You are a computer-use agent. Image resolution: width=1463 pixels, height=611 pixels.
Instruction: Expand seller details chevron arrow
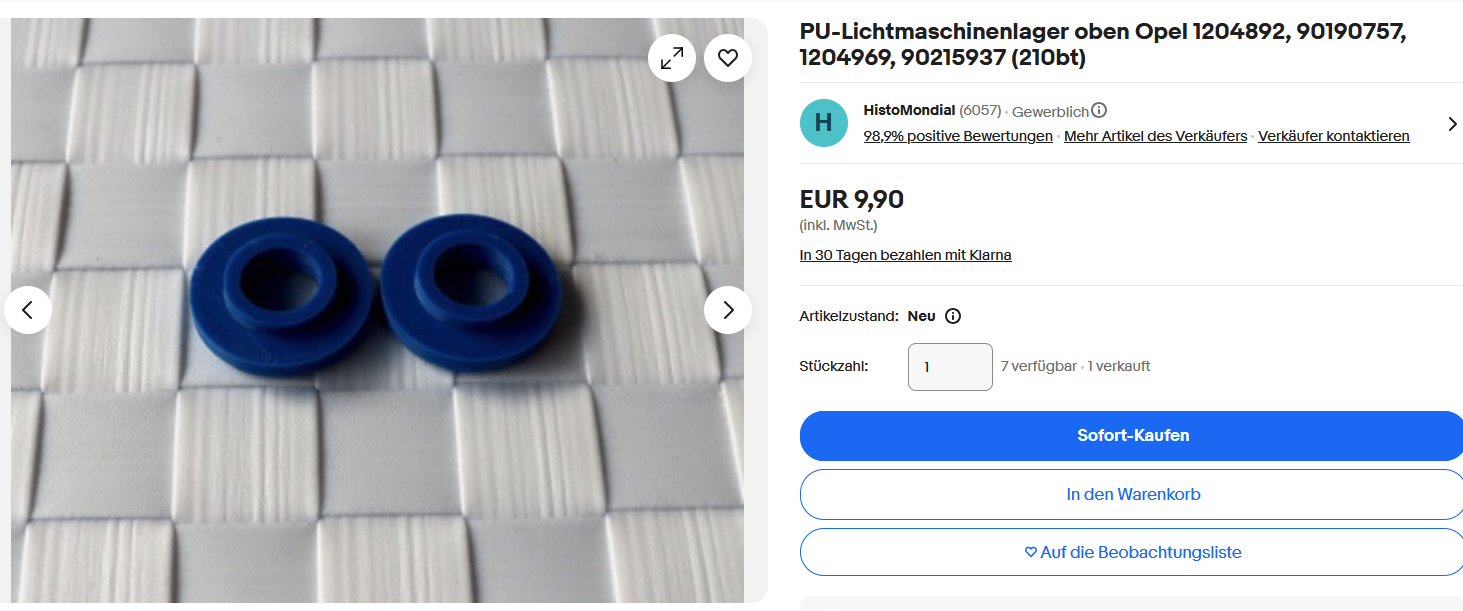click(x=1452, y=124)
